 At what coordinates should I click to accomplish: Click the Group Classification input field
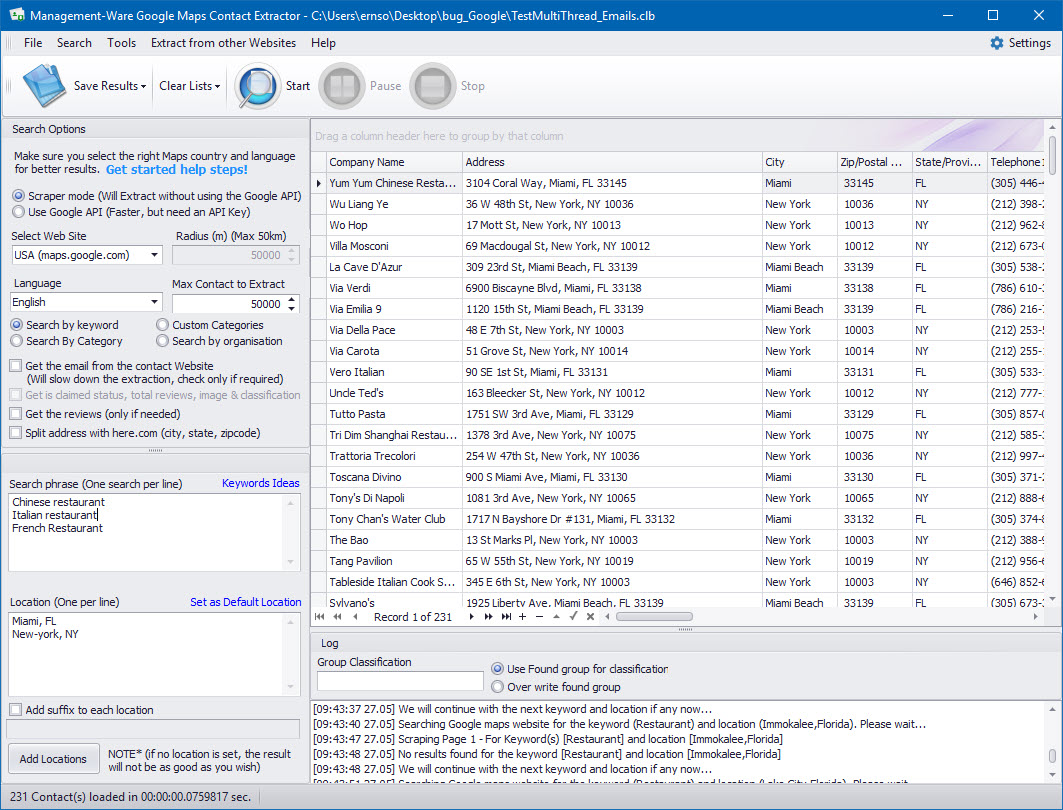(400, 681)
